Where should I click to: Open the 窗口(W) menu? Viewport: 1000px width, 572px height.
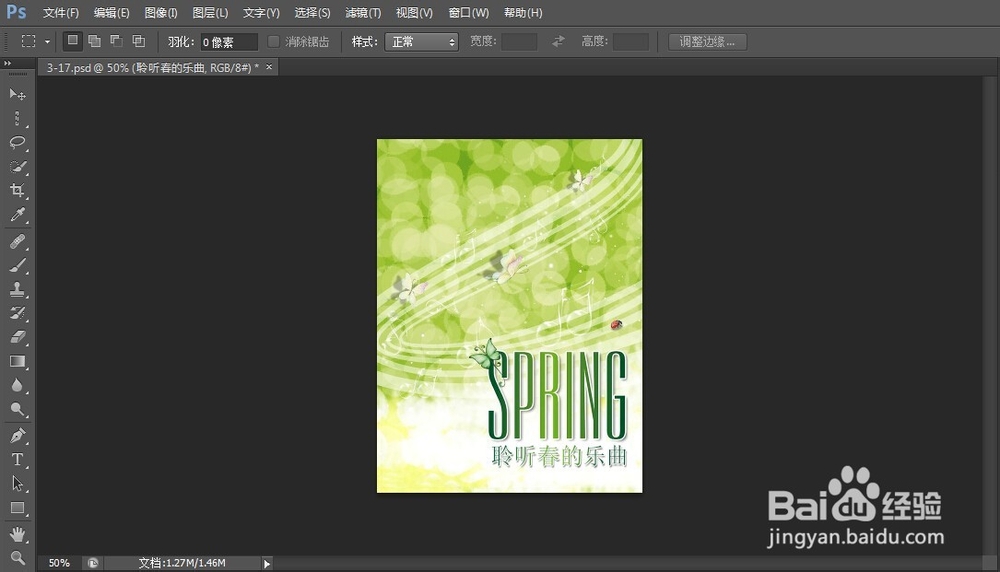tap(469, 13)
